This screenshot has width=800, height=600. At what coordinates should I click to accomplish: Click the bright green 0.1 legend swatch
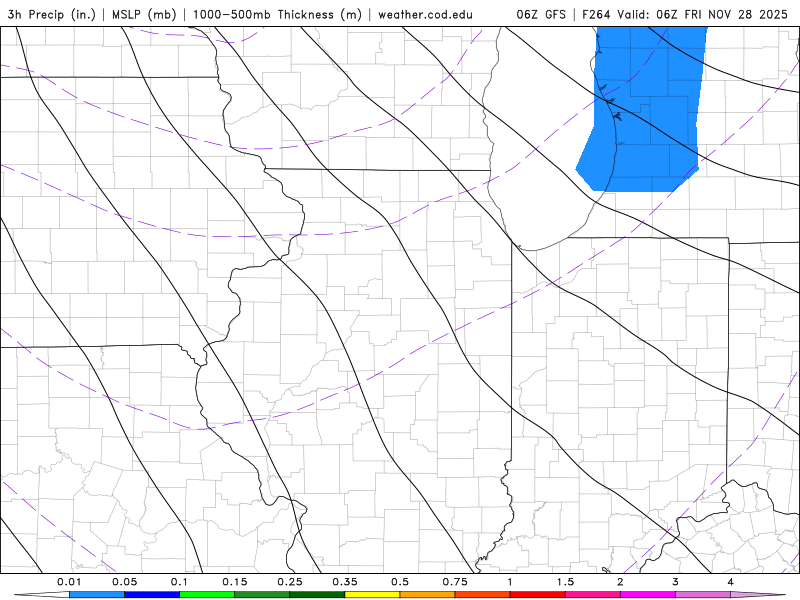click(x=207, y=595)
